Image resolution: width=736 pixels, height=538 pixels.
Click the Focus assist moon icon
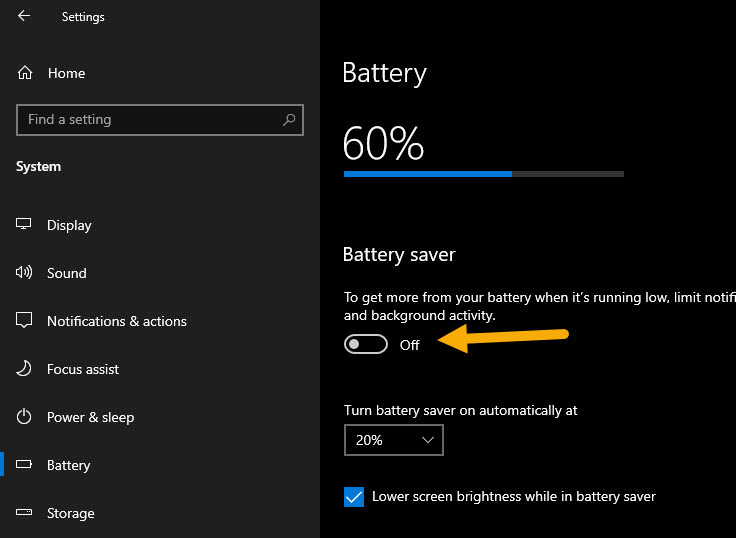point(25,369)
